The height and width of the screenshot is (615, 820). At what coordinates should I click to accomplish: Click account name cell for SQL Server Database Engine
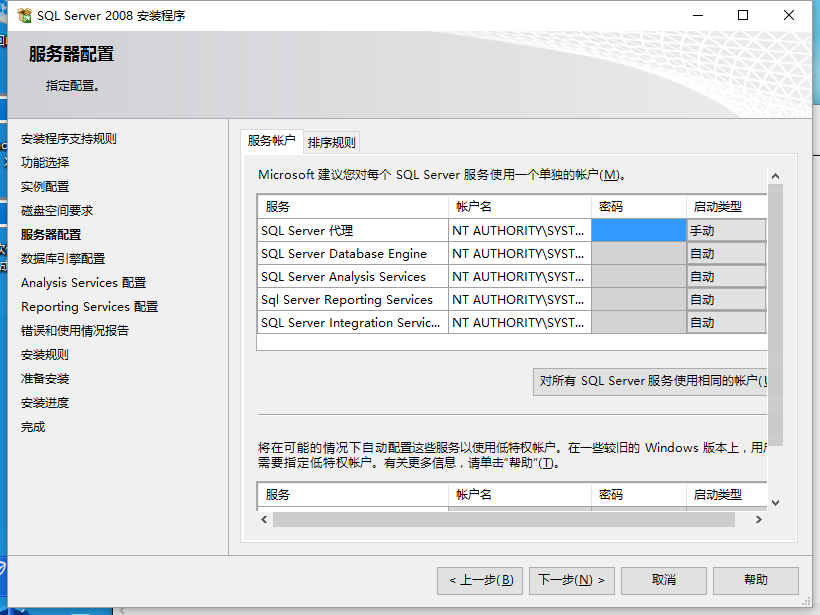pos(520,254)
